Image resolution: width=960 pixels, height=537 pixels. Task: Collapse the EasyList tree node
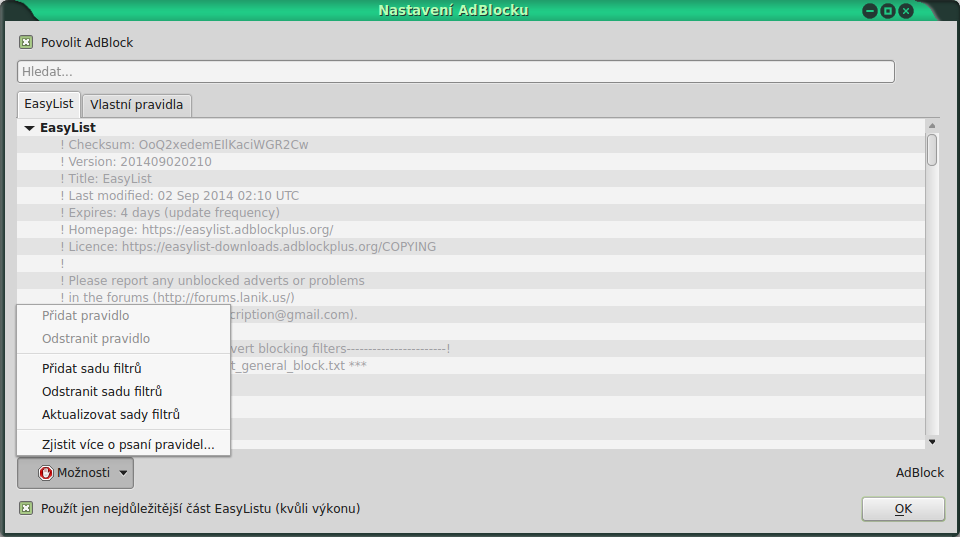(29, 128)
